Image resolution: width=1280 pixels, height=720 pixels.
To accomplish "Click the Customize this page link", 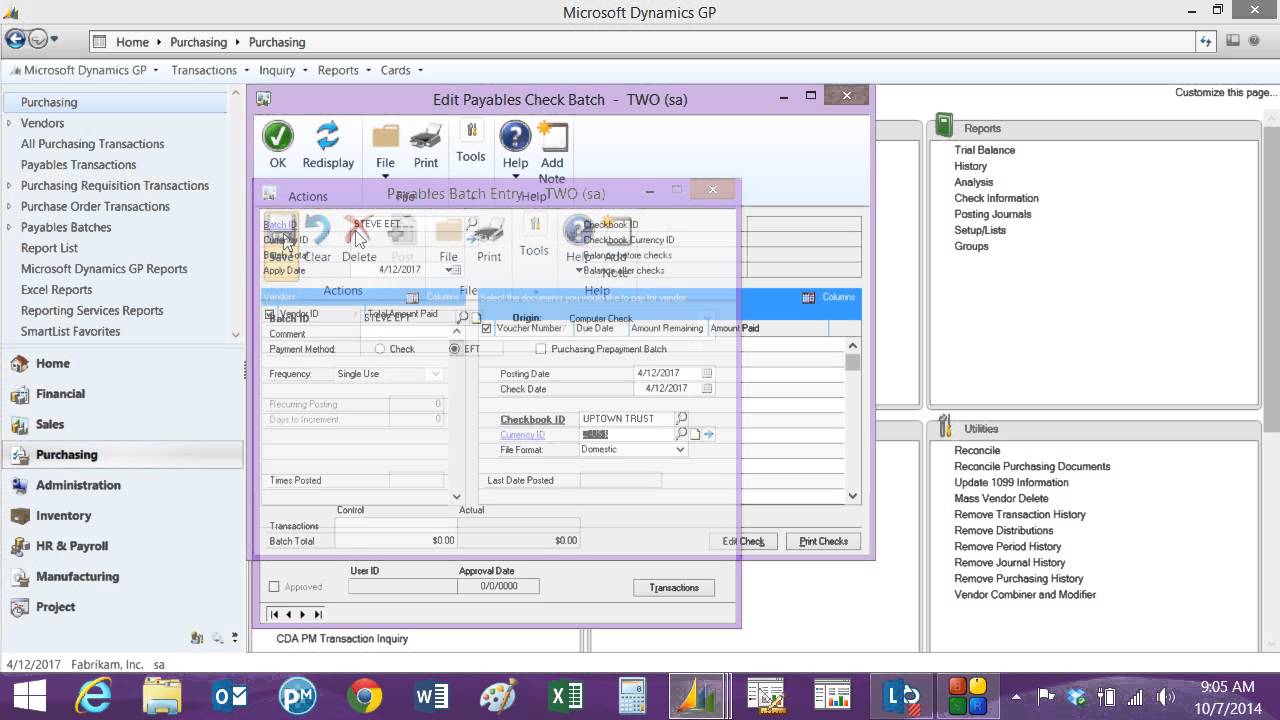I will 1224,92.
